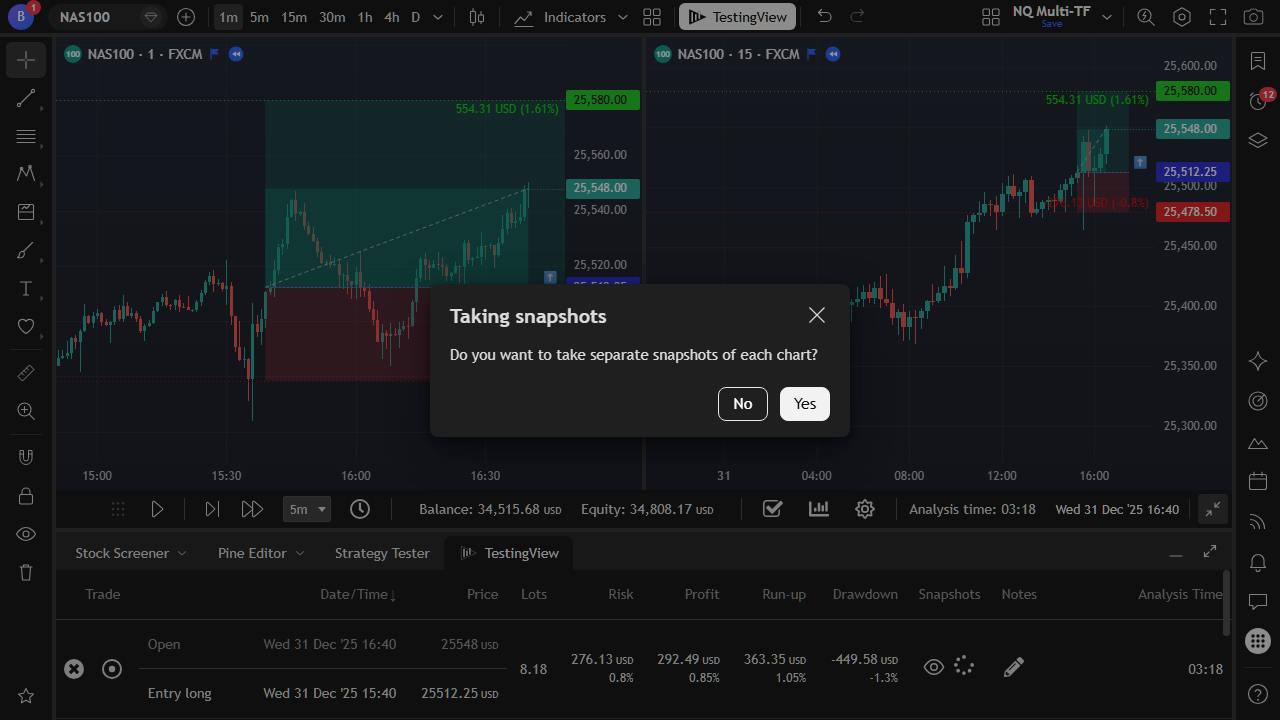Toggle magnet mode for drawings
The image size is (1280, 720).
point(26,457)
